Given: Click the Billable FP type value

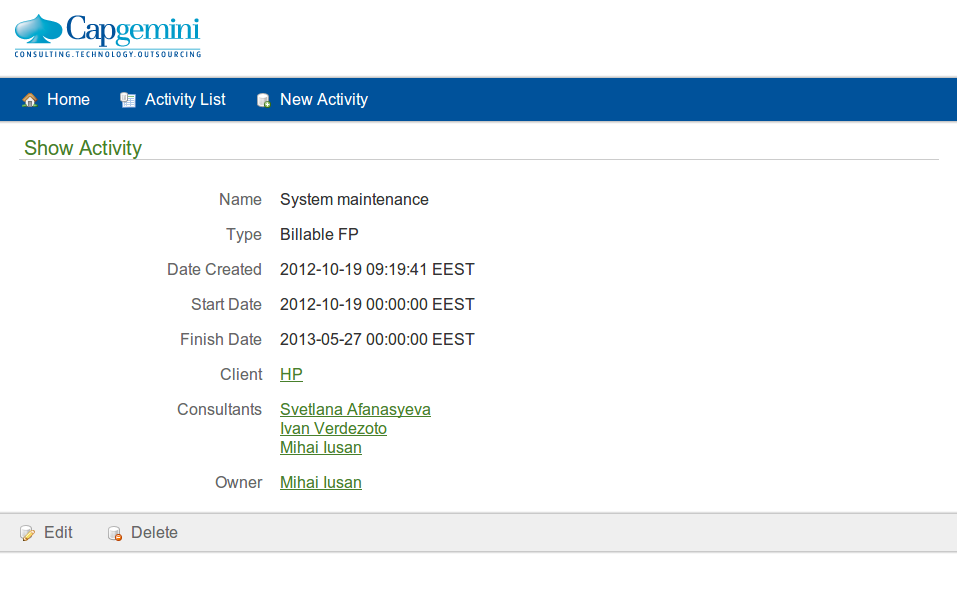Looking at the screenshot, I should [319, 235].
